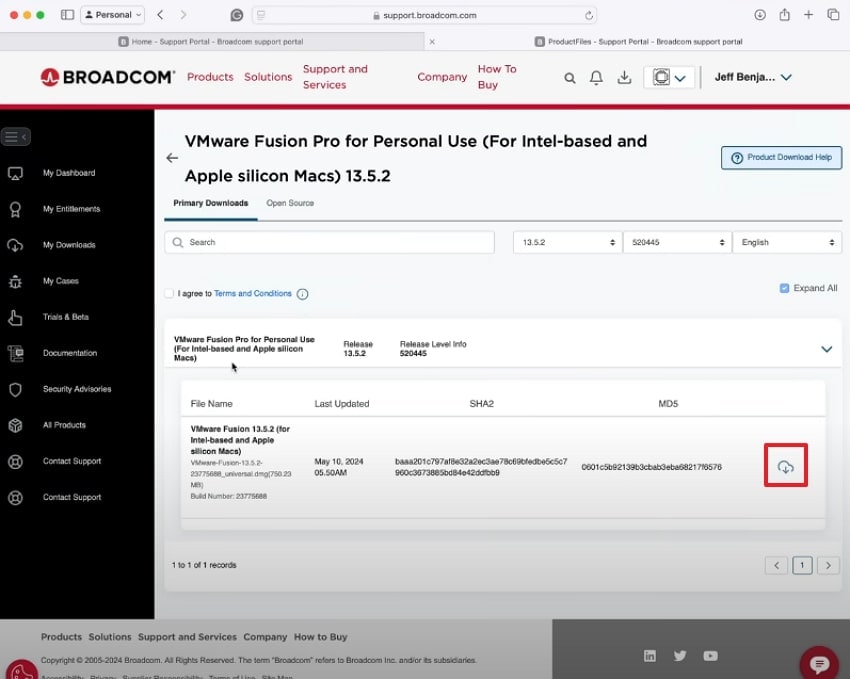The image size is (850, 679).
Task: Click the MD5 hash value
Action: 652,467
